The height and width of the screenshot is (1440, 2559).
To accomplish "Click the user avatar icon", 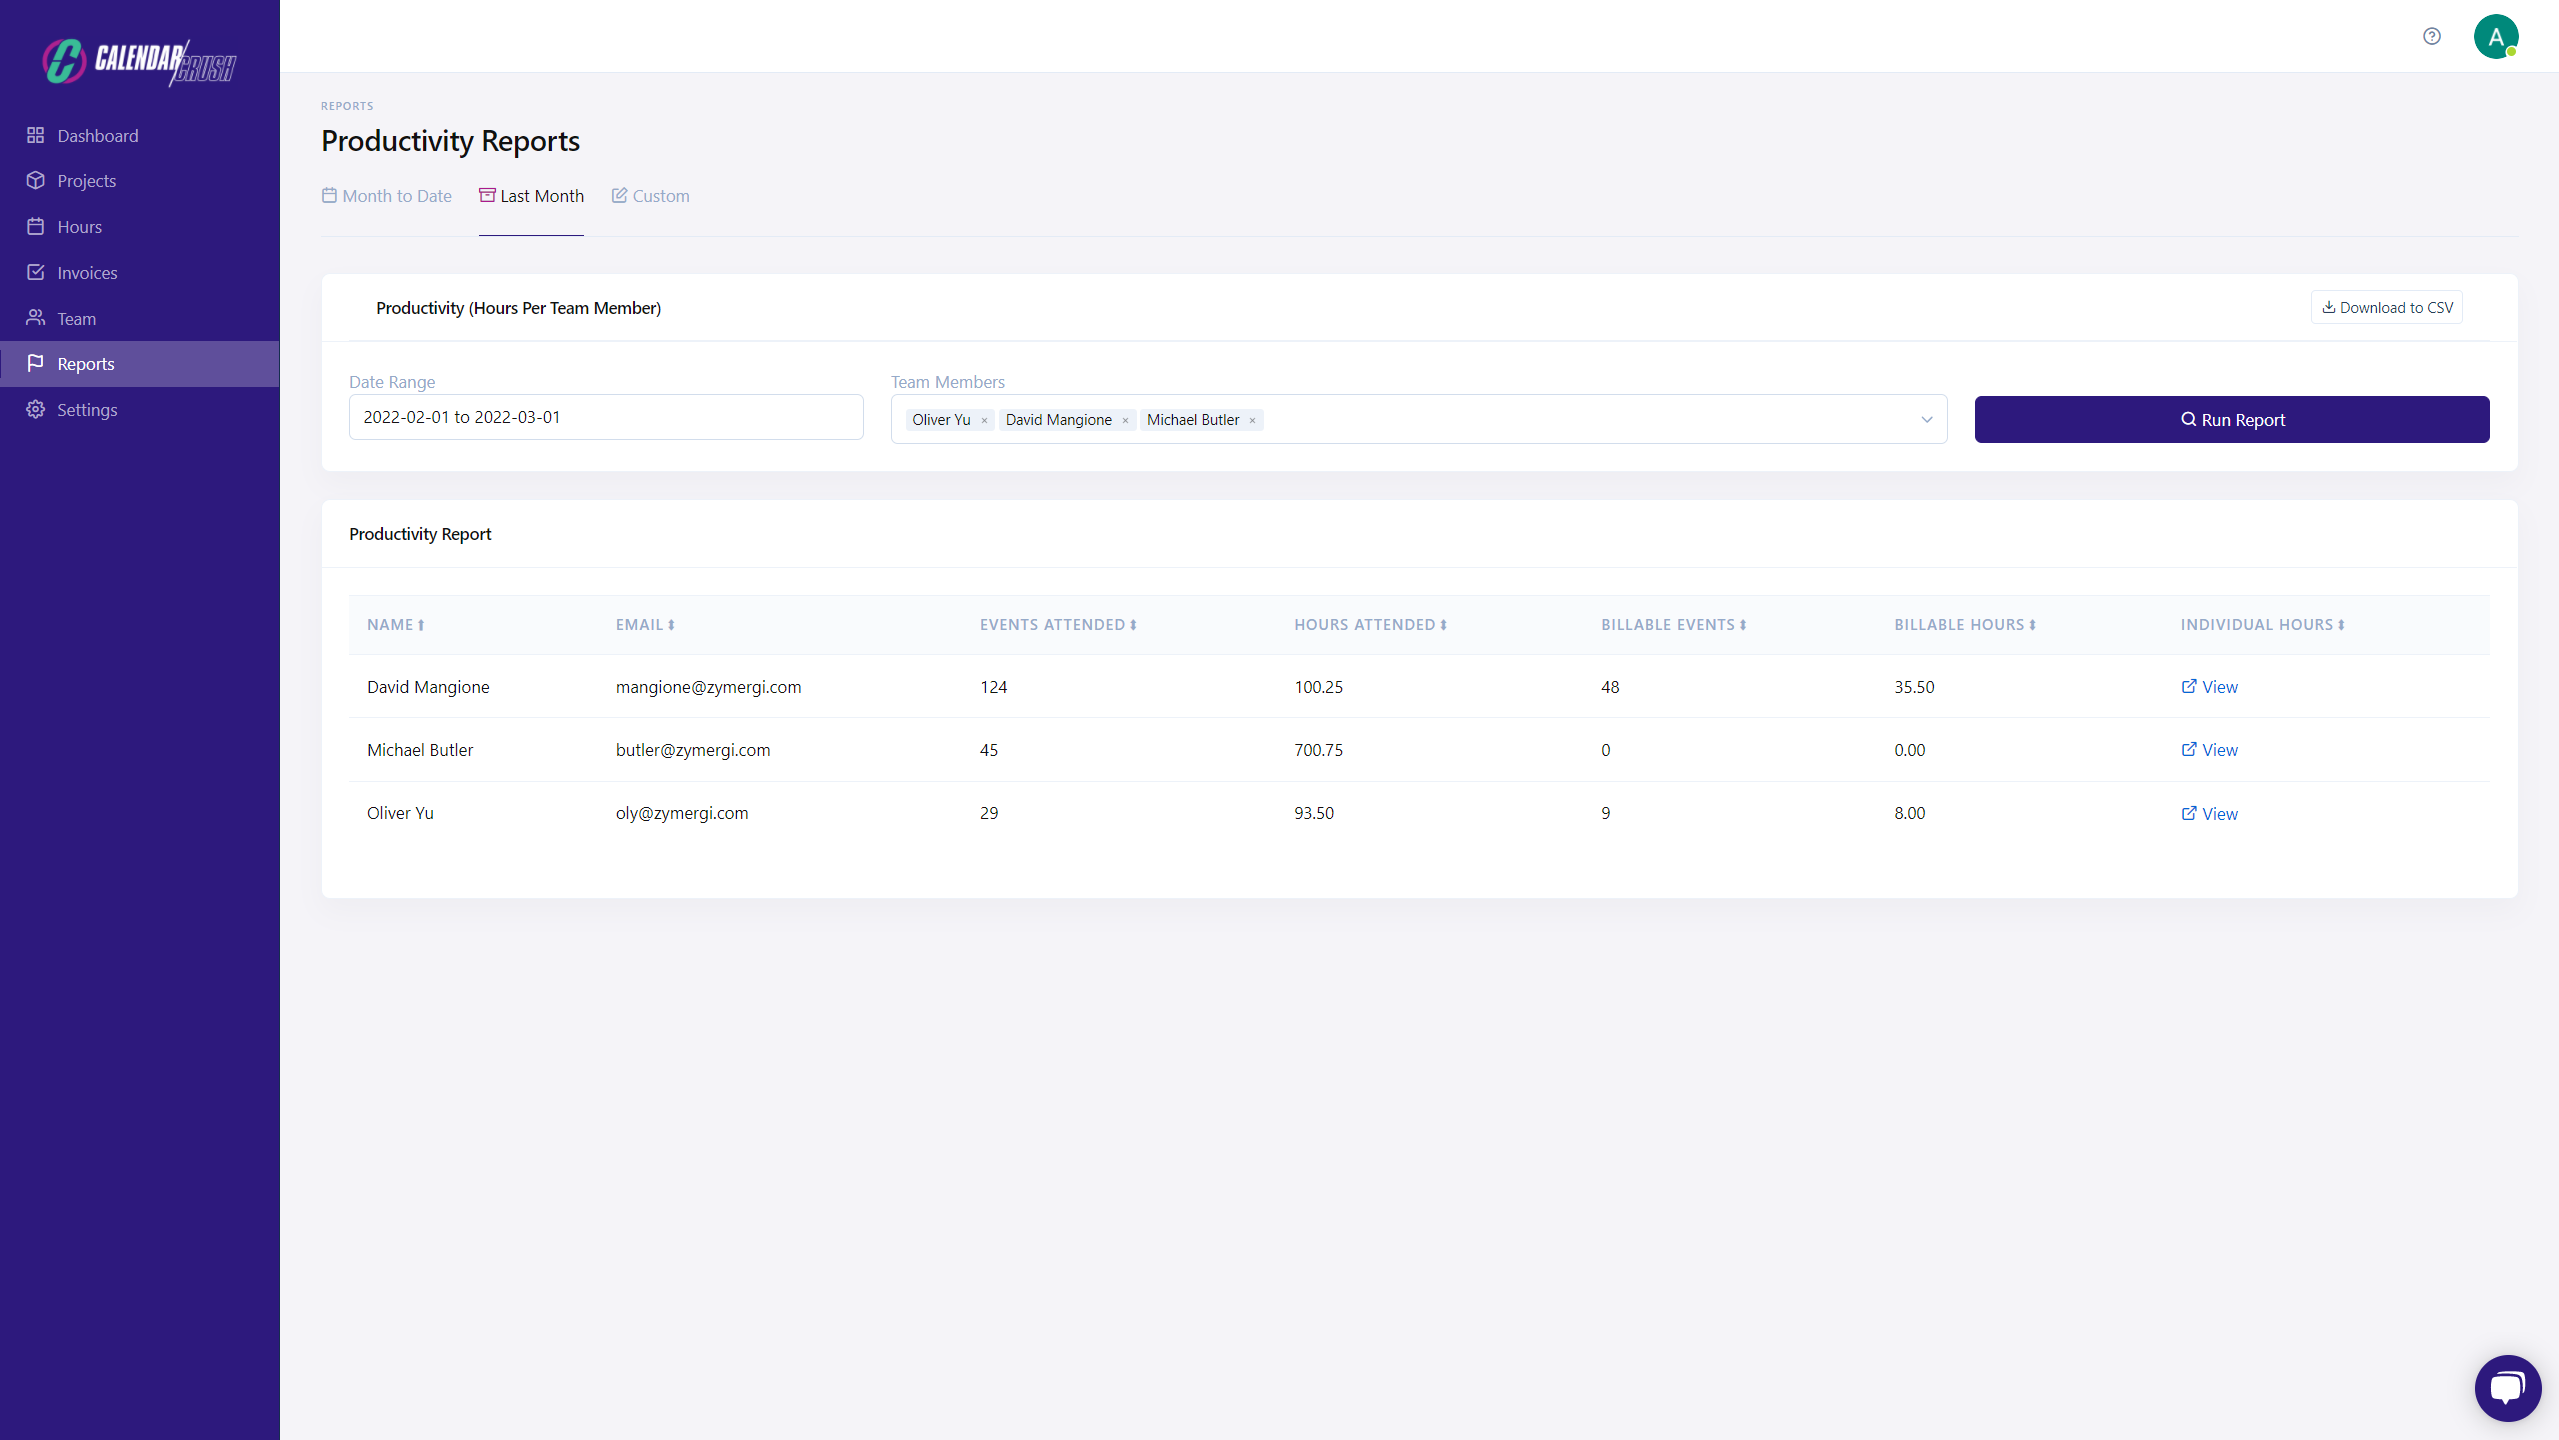I will click(x=2495, y=37).
